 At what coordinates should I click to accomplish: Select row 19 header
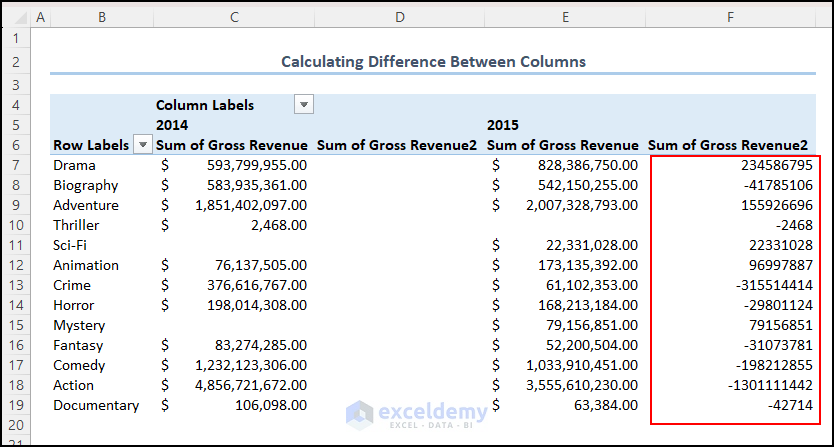(x=15, y=405)
